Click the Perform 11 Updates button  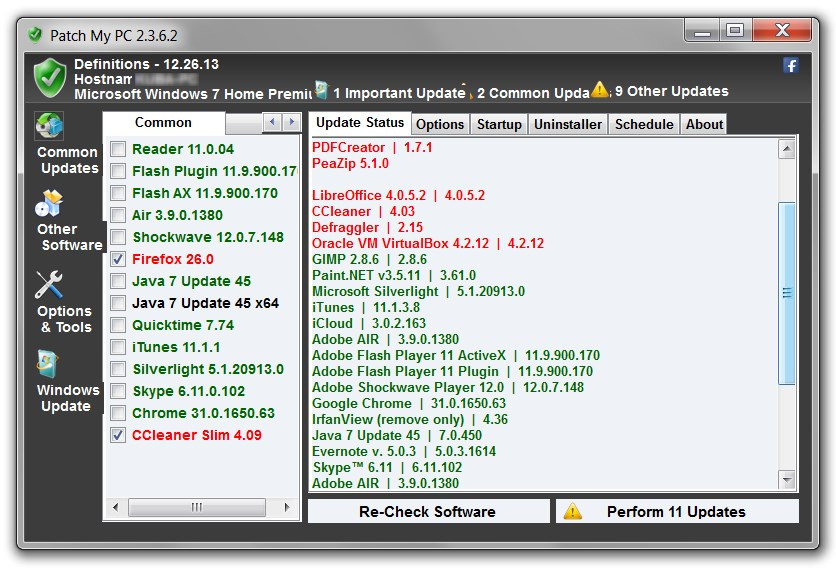pyautogui.click(x=677, y=511)
